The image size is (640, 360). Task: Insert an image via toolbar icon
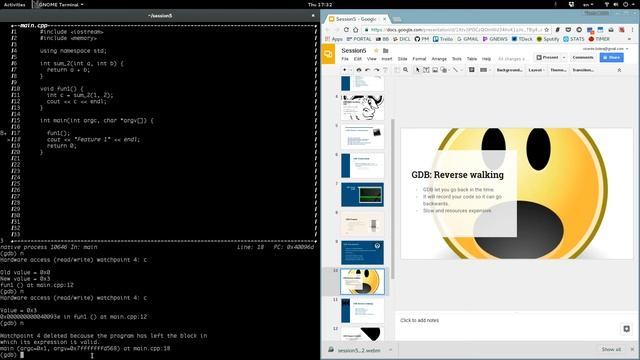tap(435, 70)
